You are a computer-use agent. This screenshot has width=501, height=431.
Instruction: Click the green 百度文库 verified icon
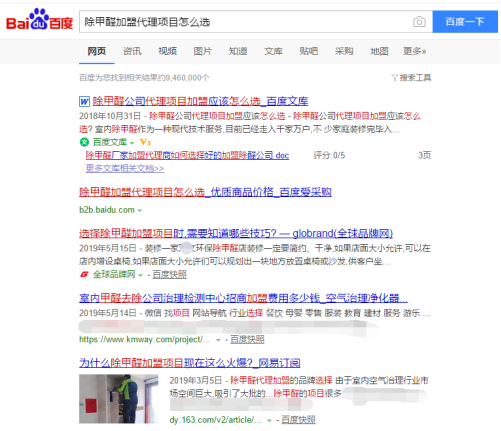(84, 142)
